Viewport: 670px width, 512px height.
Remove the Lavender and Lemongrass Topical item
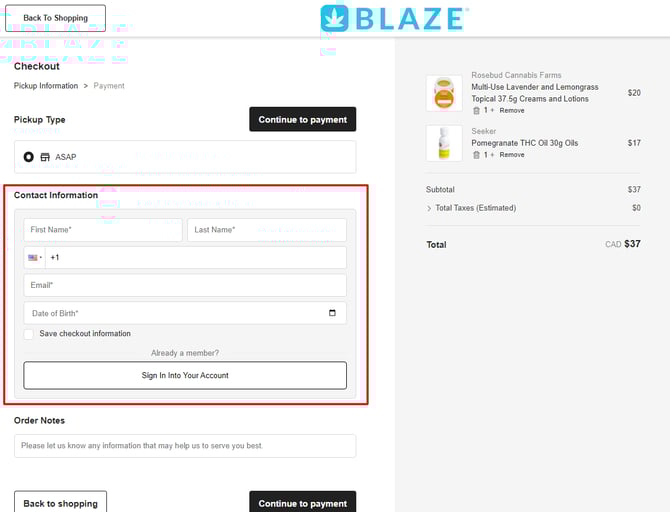pos(512,111)
